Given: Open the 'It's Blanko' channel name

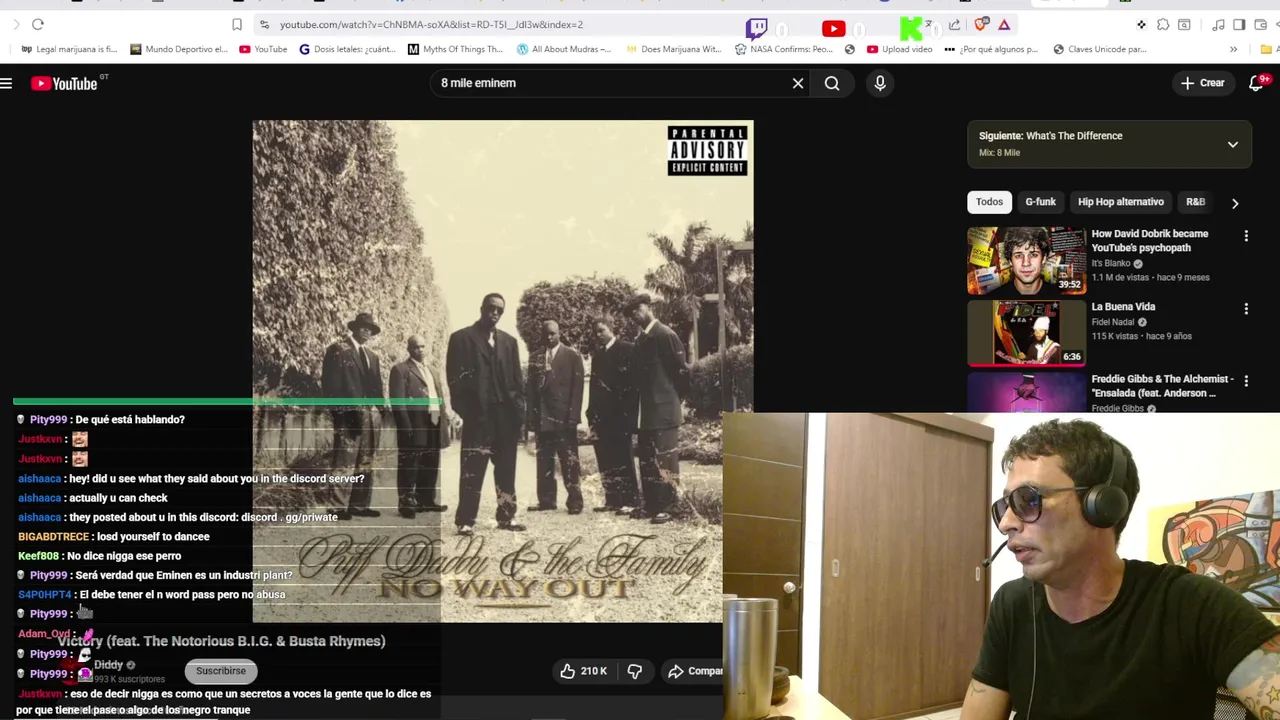Looking at the screenshot, I should (1111, 264).
